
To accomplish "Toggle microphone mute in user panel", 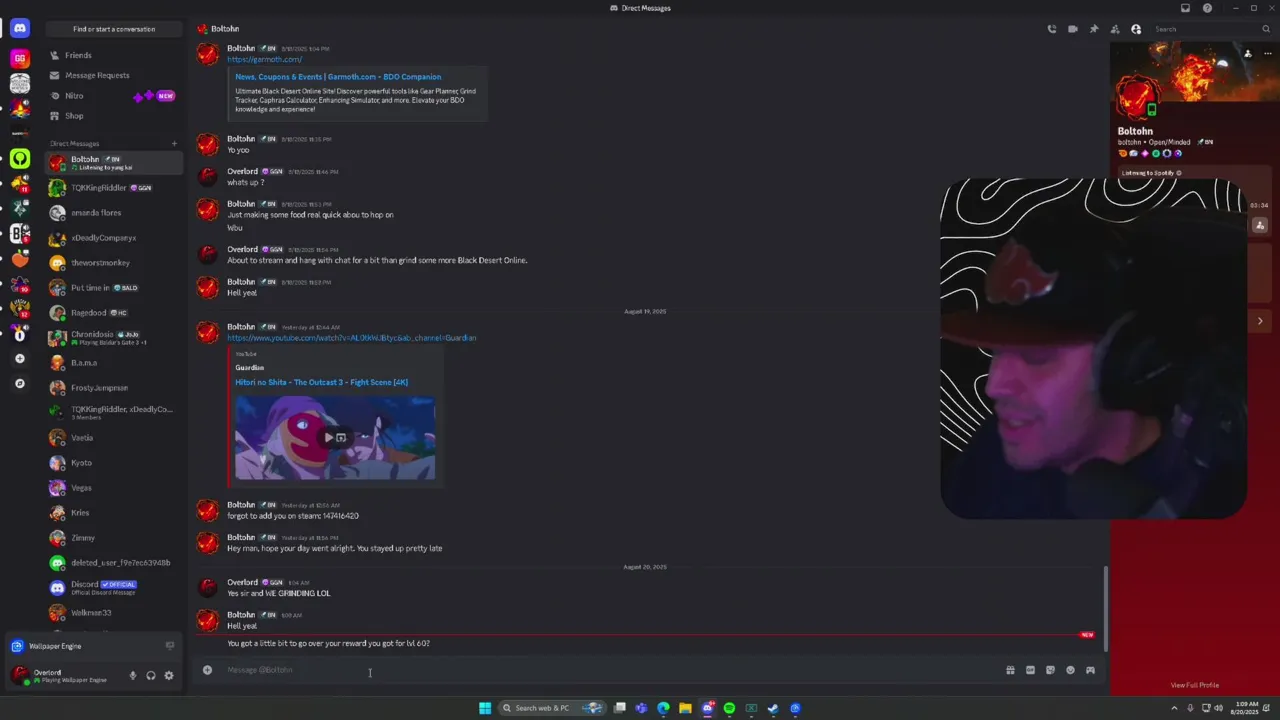I will click(132, 676).
